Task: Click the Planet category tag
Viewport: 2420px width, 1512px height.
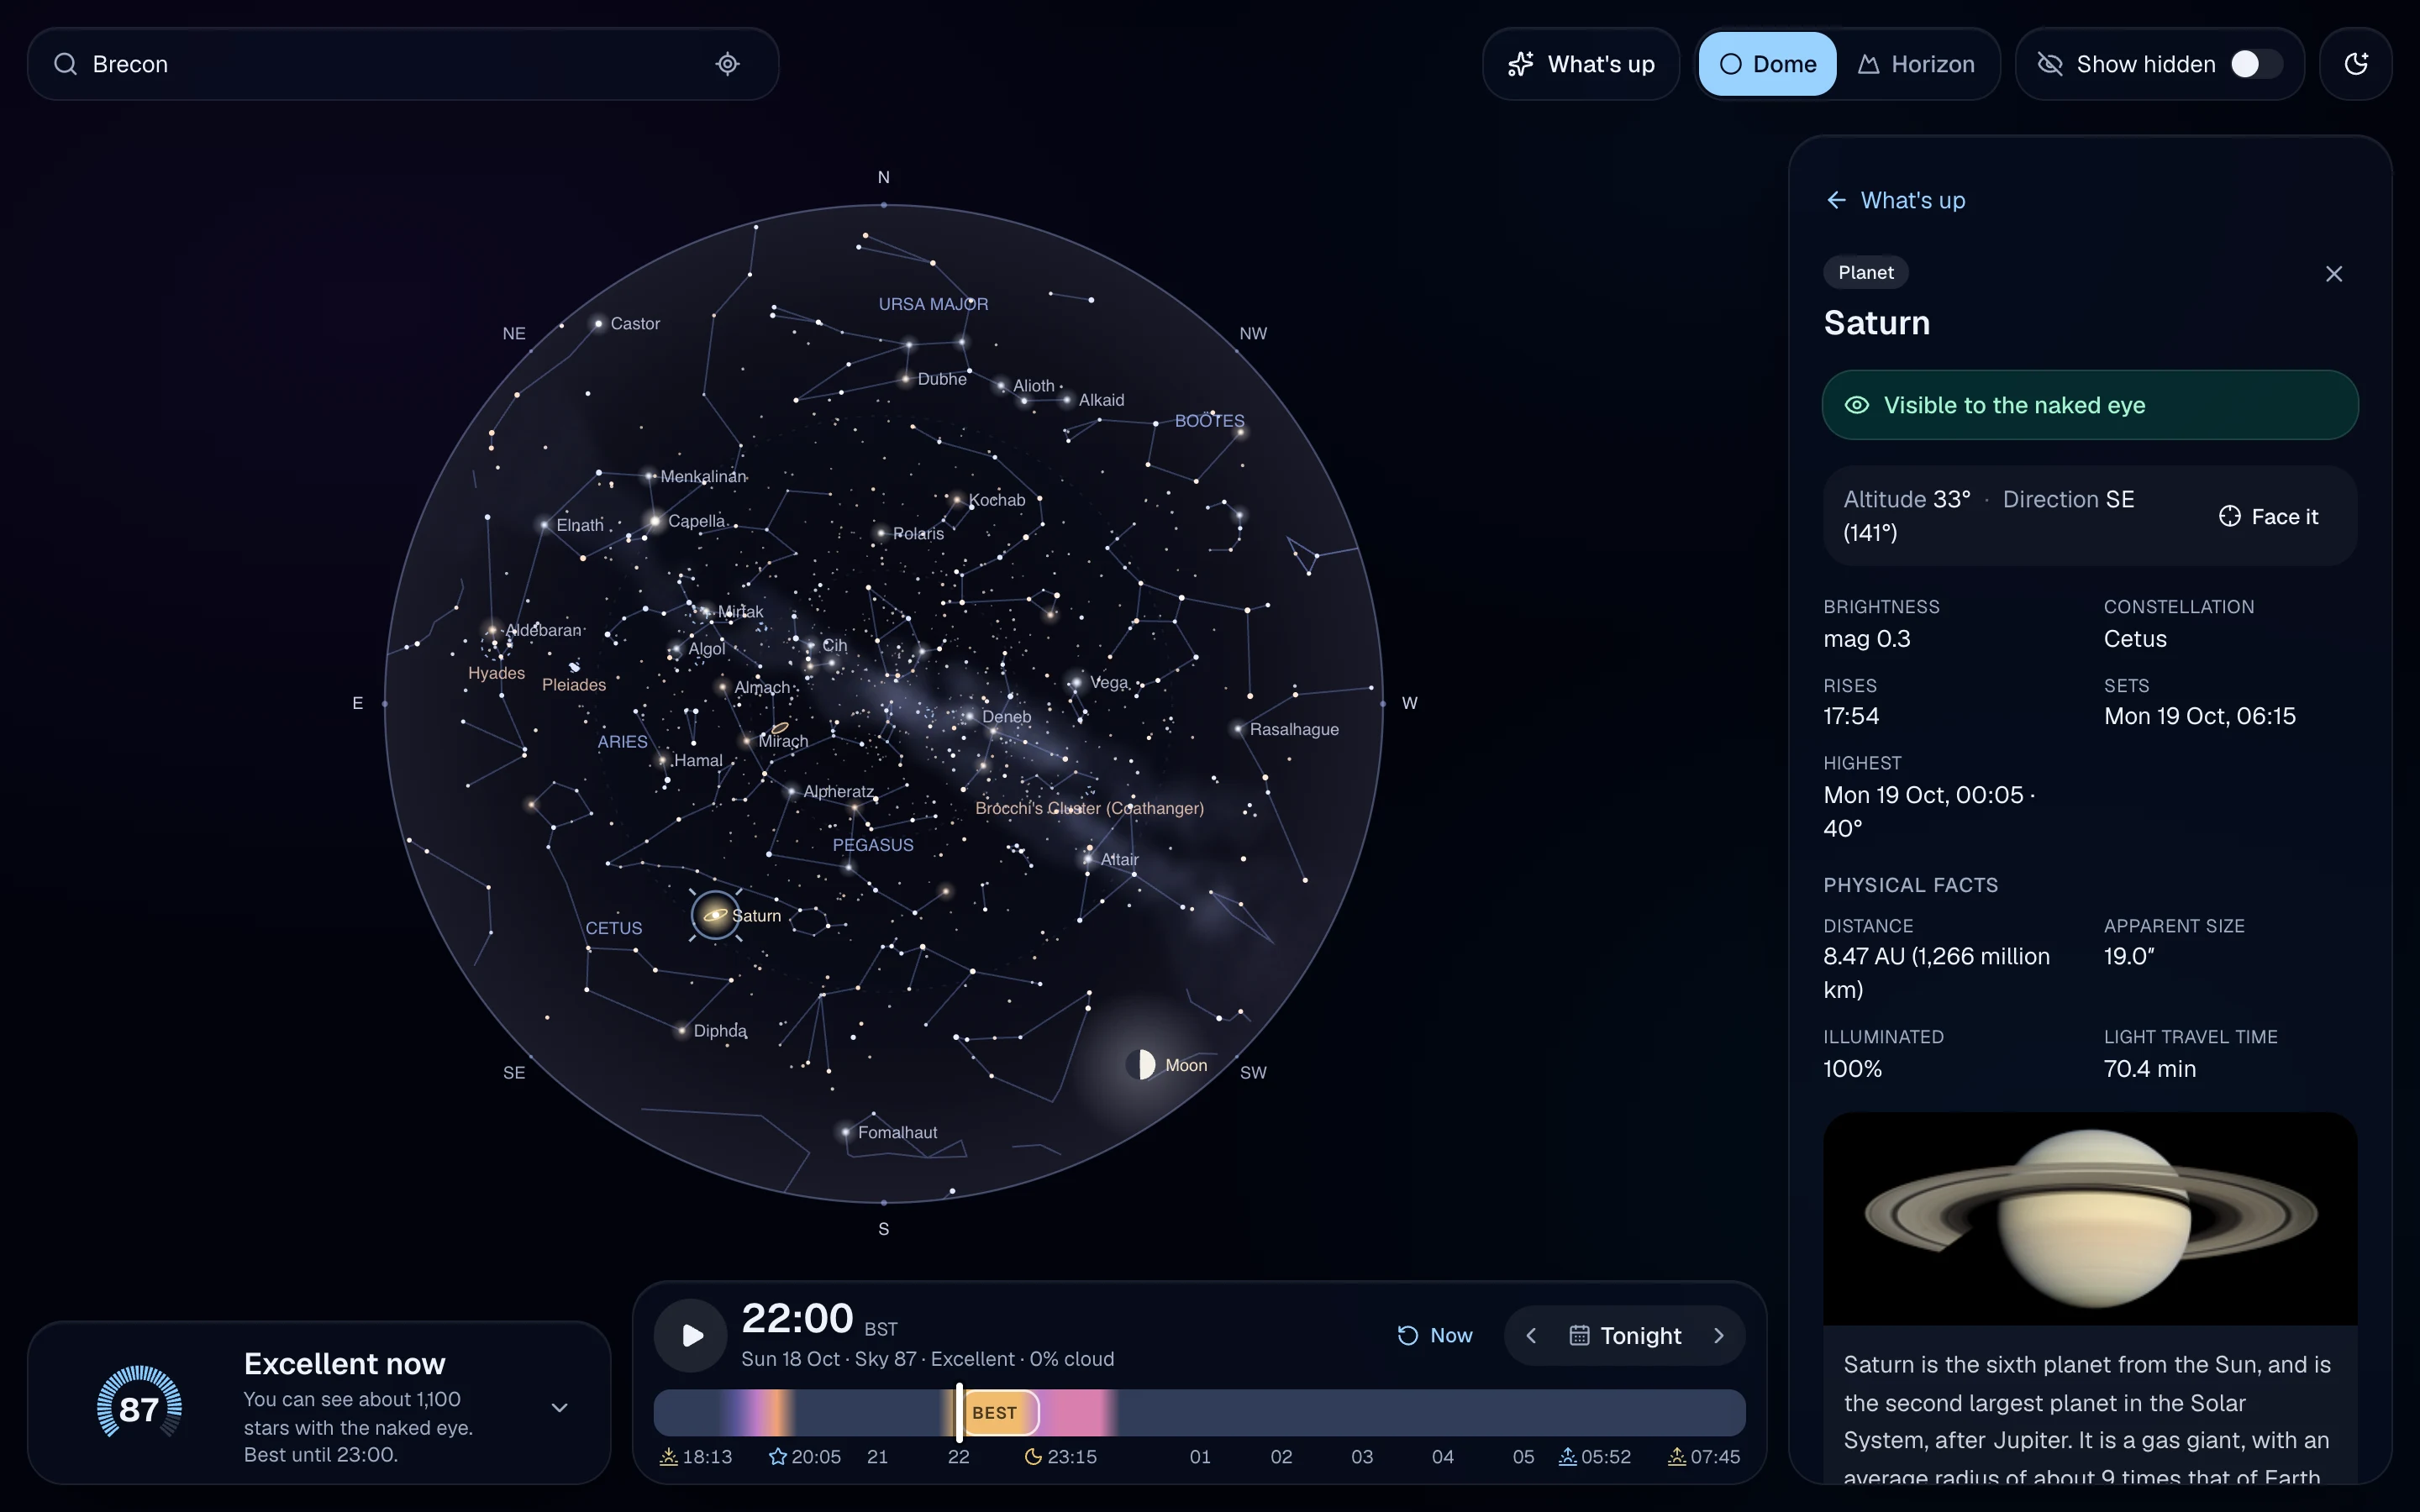Action: point(1865,272)
